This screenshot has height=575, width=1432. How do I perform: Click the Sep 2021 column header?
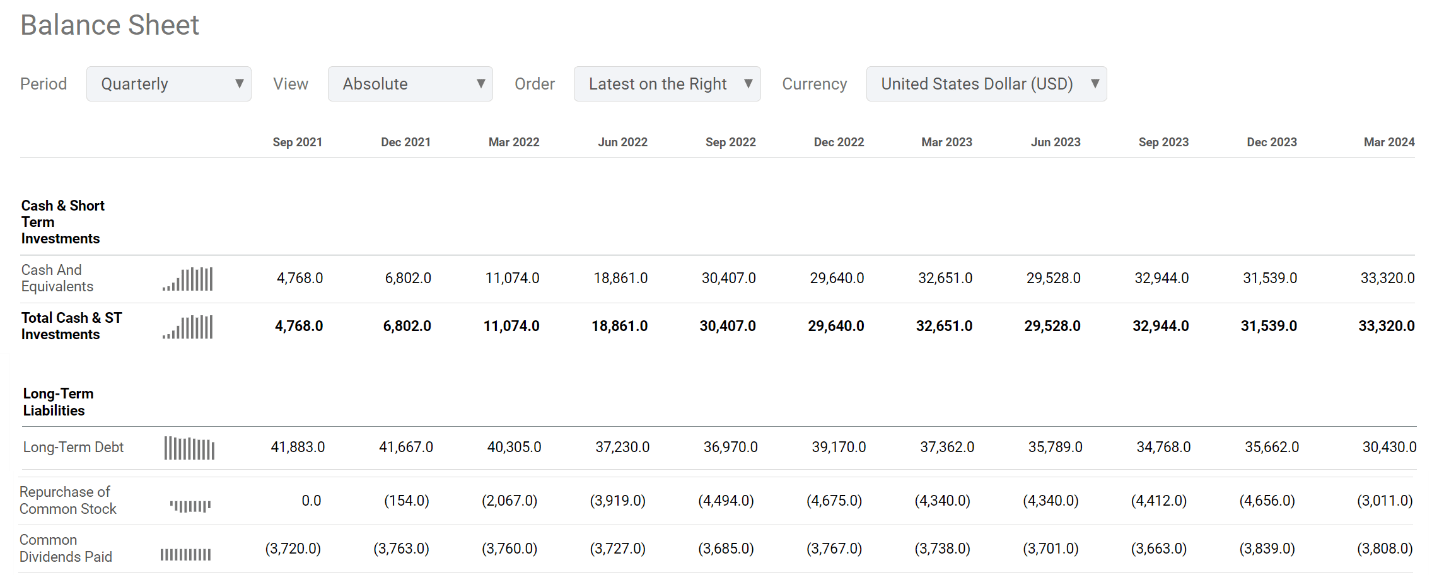click(297, 142)
